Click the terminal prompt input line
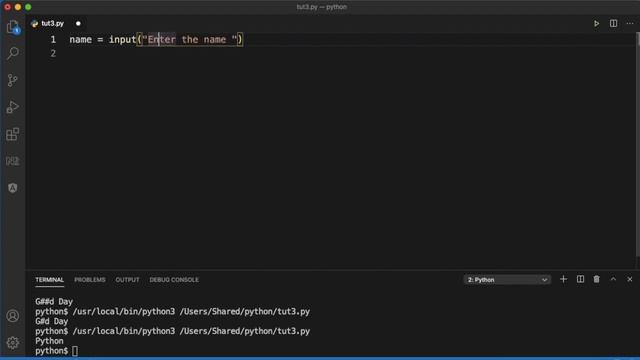 [x=56, y=351]
